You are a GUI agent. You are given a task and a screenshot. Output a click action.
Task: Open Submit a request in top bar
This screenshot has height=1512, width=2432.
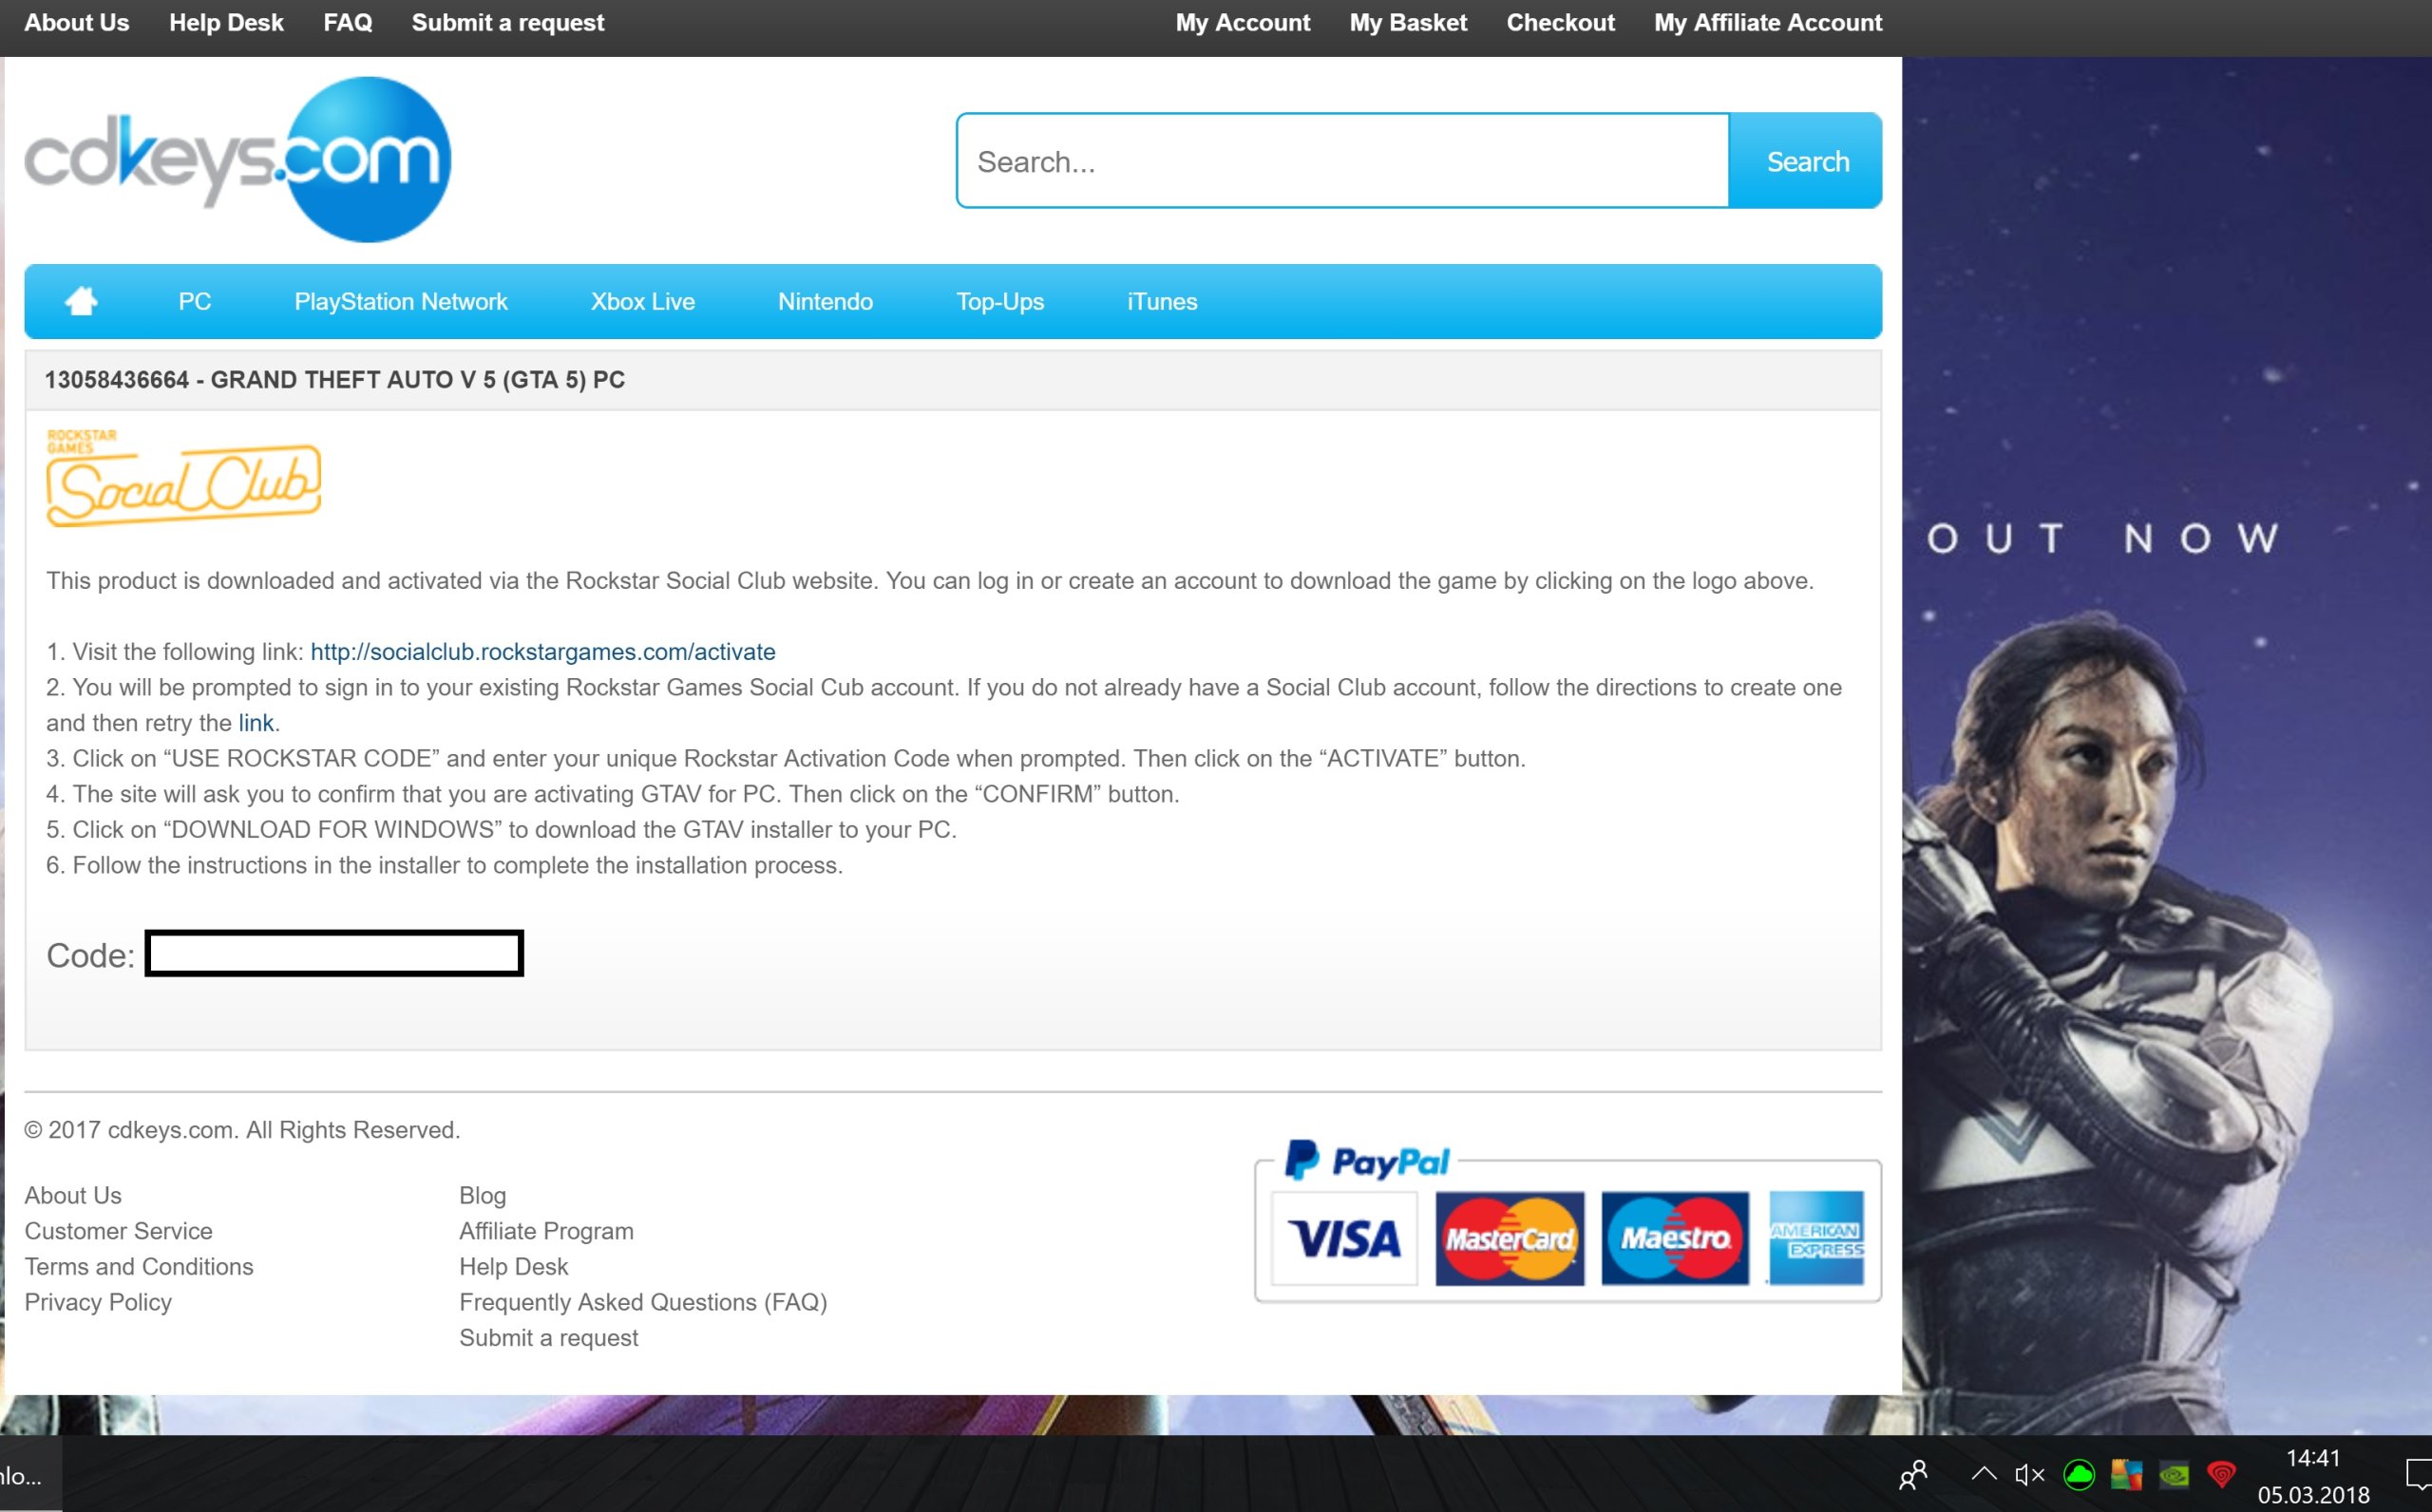click(508, 23)
